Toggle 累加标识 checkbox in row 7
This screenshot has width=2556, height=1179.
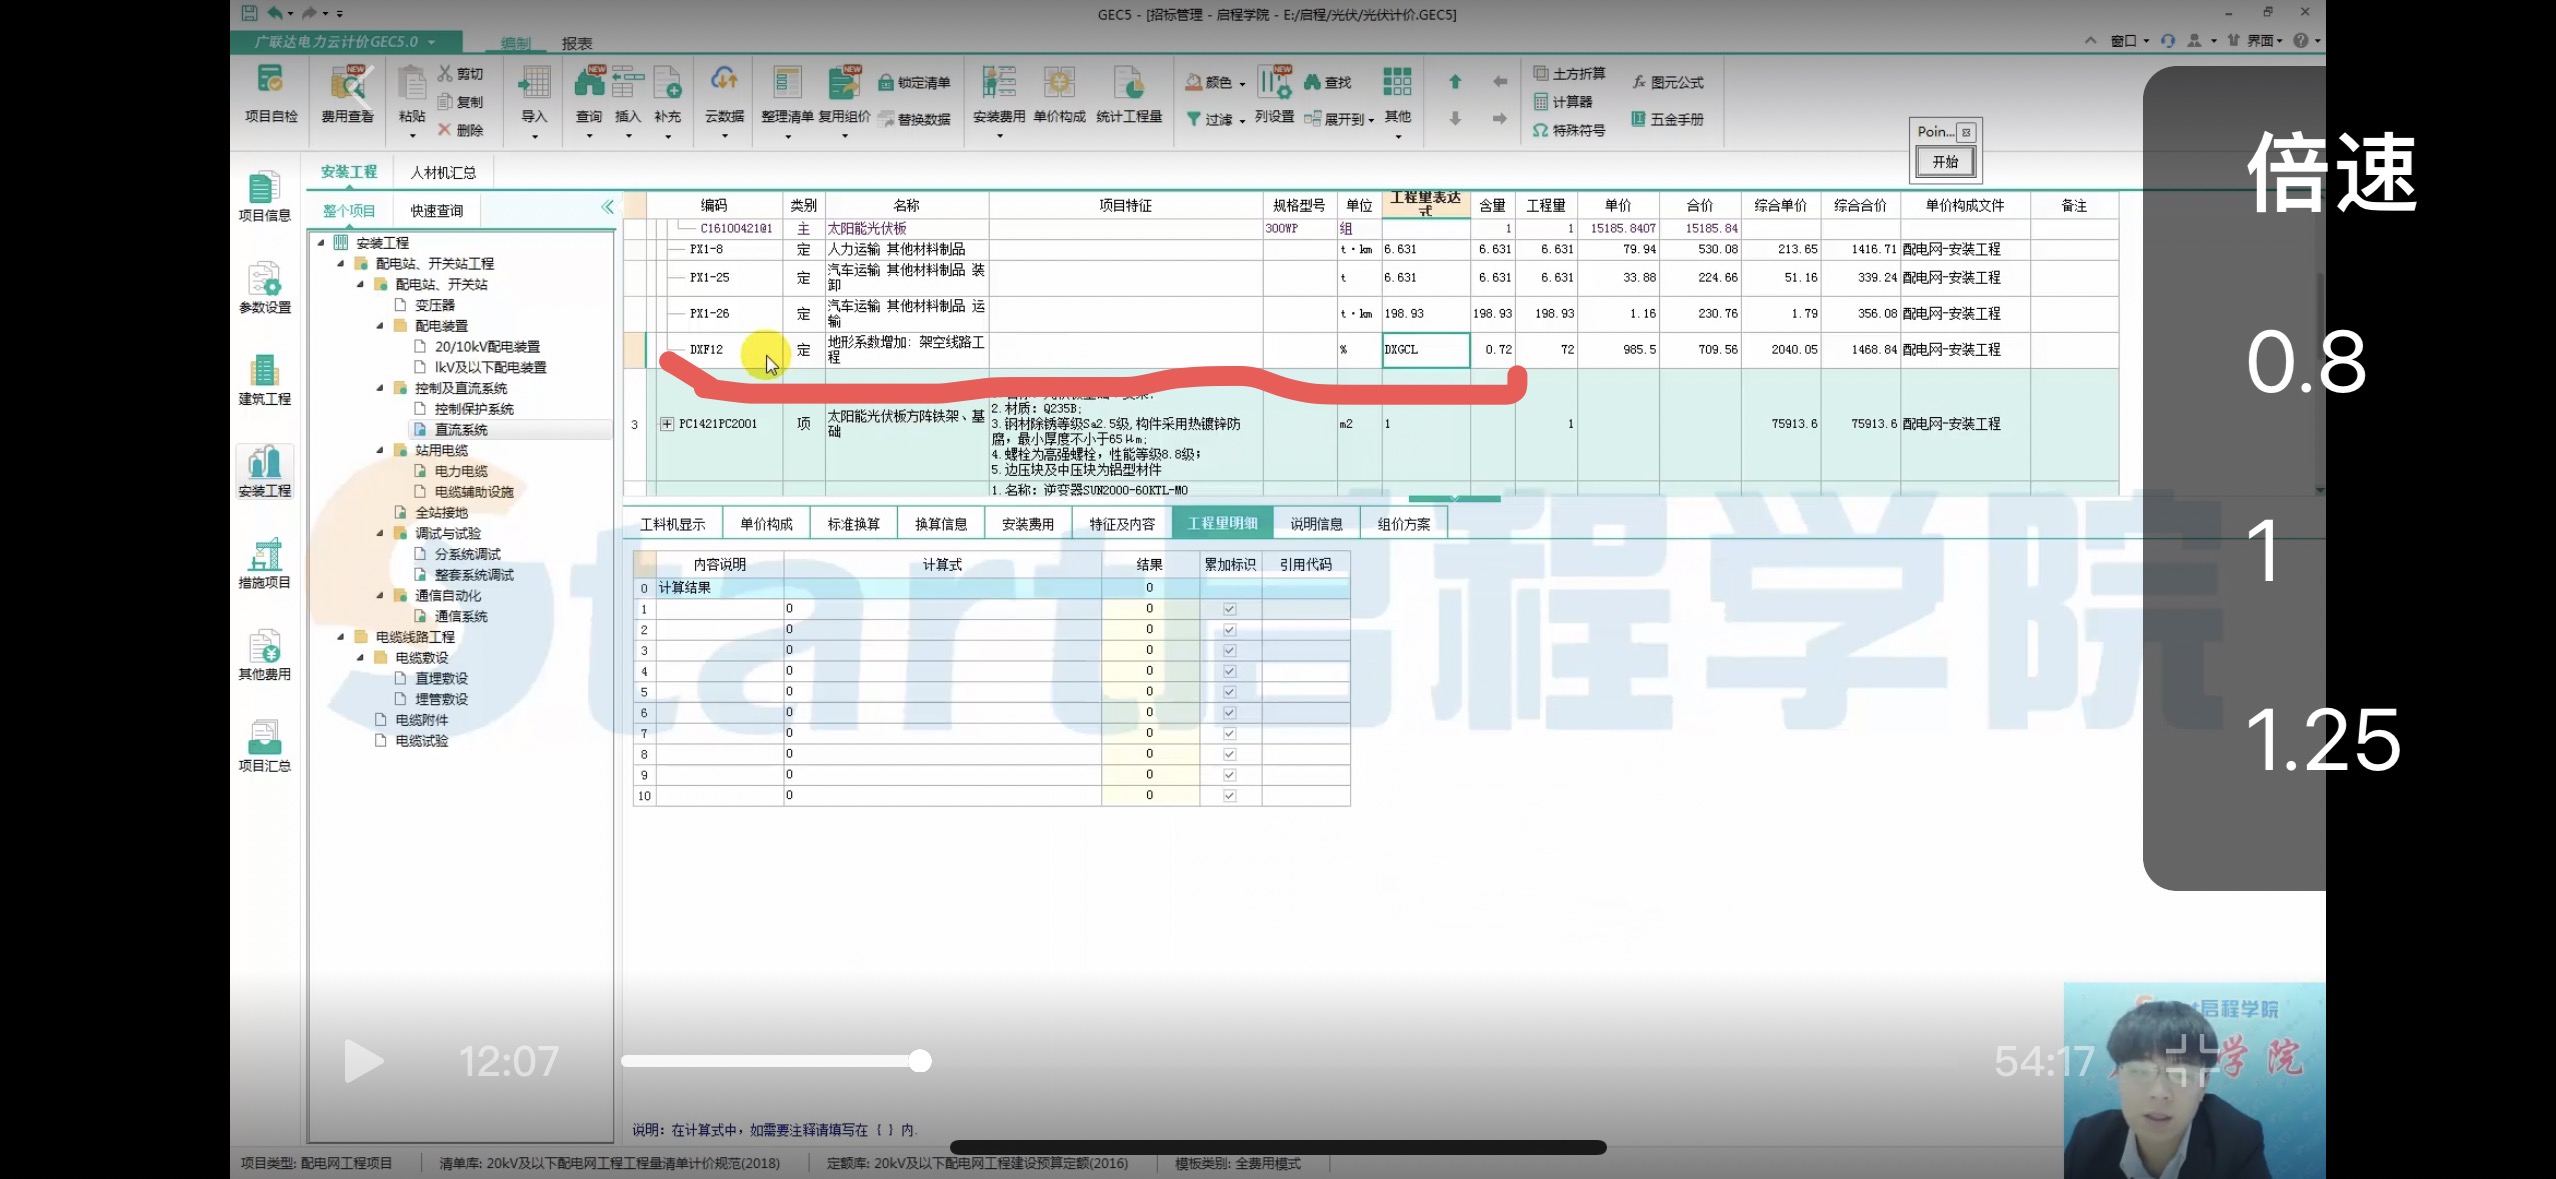tap(1229, 733)
